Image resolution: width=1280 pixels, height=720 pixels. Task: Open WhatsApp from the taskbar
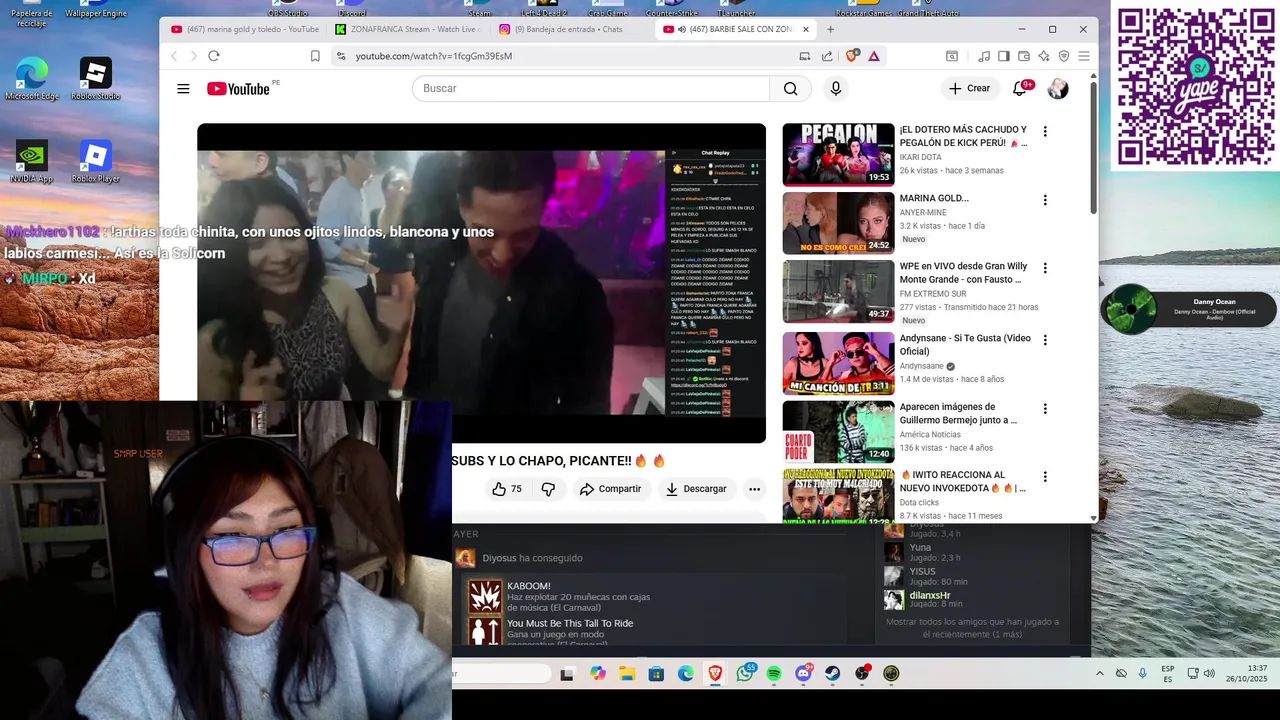click(x=745, y=674)
